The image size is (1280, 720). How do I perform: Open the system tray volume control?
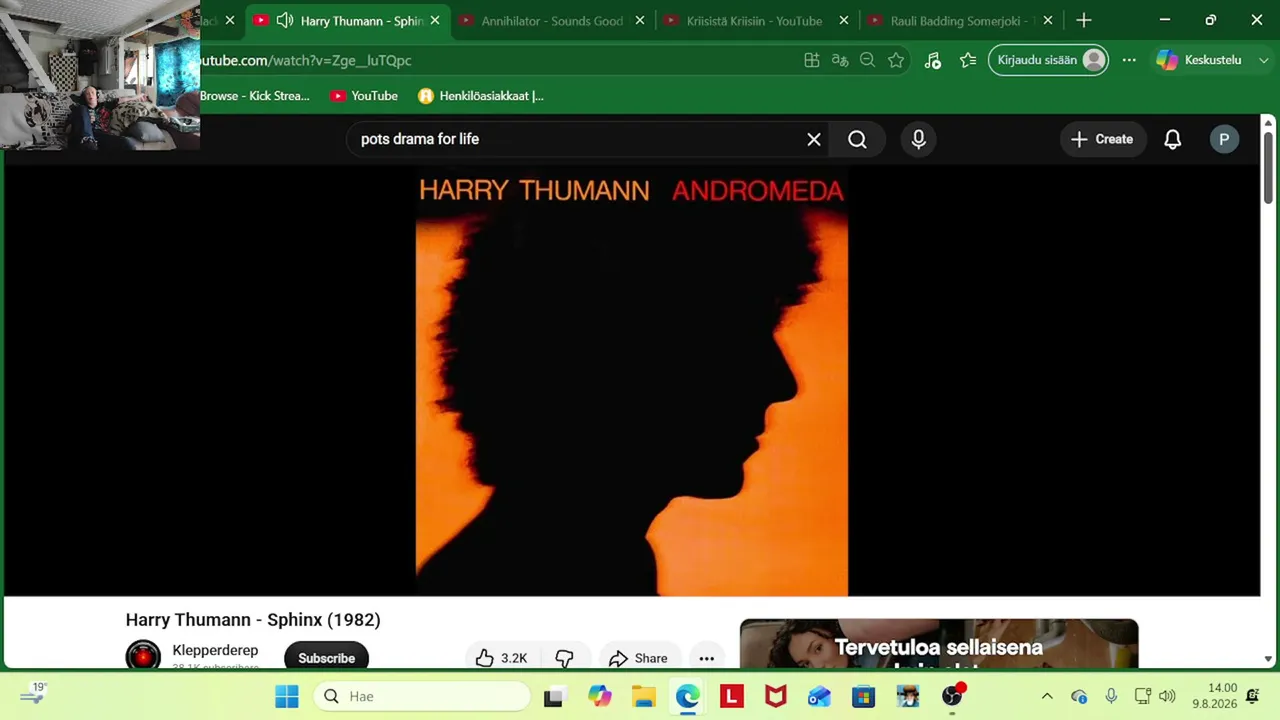coord(1167,696)
